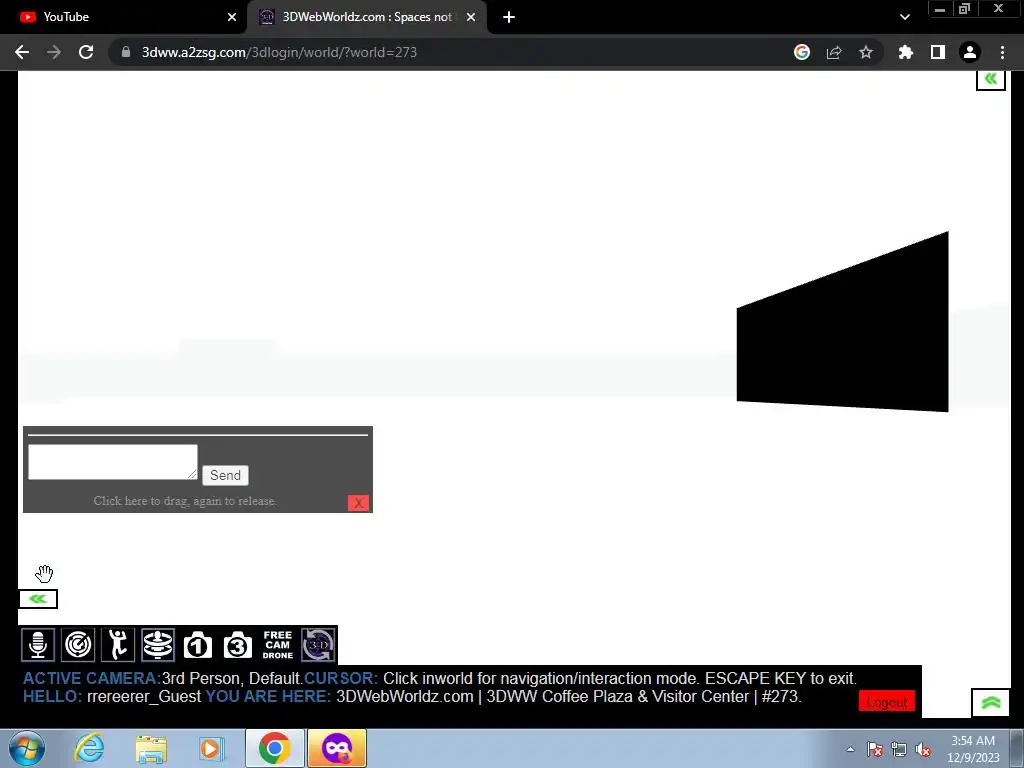Open the Chrome profile menu
Viewport: 1024px width, 768px height.
click(970, 52)
